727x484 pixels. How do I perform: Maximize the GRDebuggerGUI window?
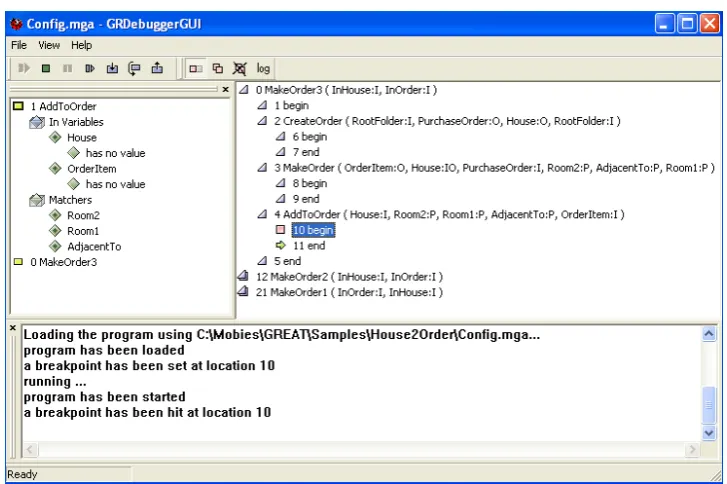click(687, 24)
